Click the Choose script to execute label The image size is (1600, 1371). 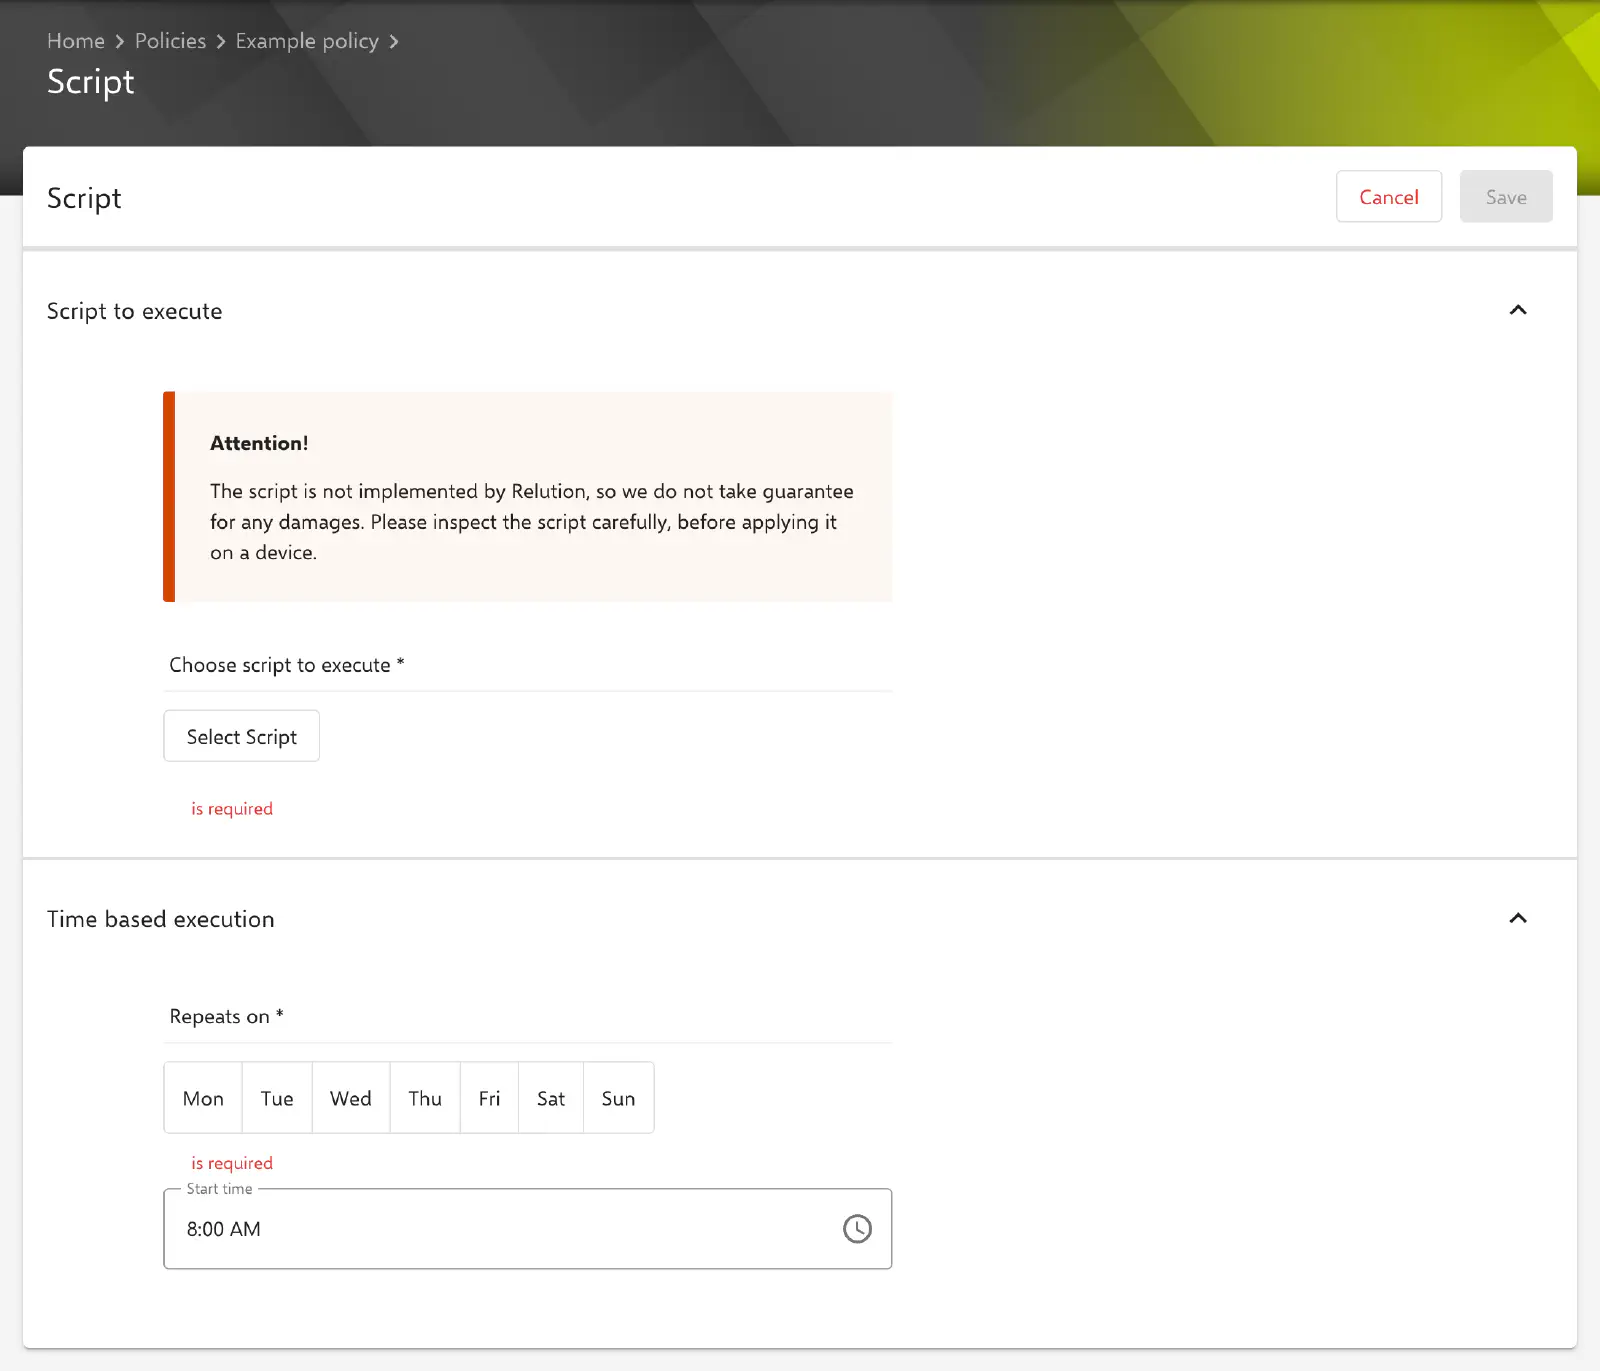[x=287, y=665]
